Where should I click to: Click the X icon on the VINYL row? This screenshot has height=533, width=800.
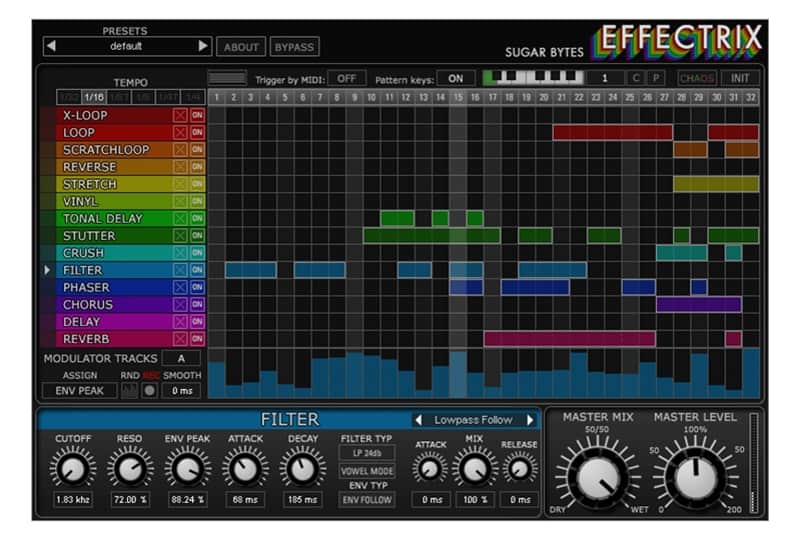pos(180,201)
